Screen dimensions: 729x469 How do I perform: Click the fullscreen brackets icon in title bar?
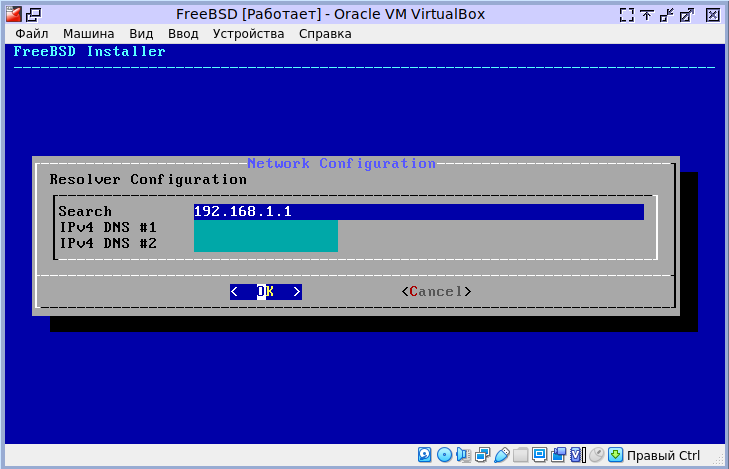coord(627,15)
